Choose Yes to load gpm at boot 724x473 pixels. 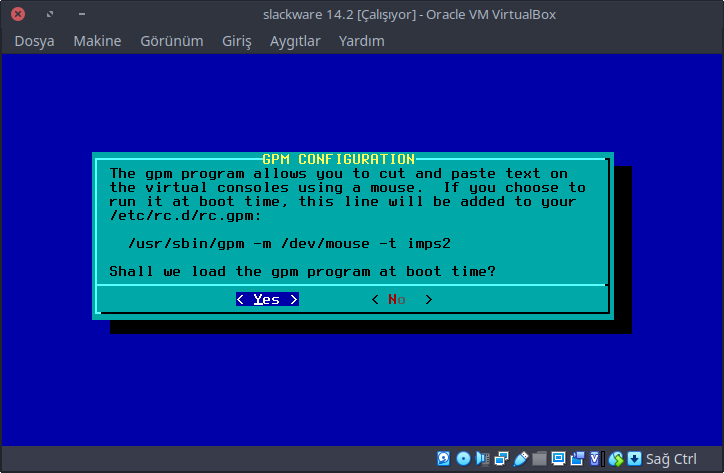267,299
